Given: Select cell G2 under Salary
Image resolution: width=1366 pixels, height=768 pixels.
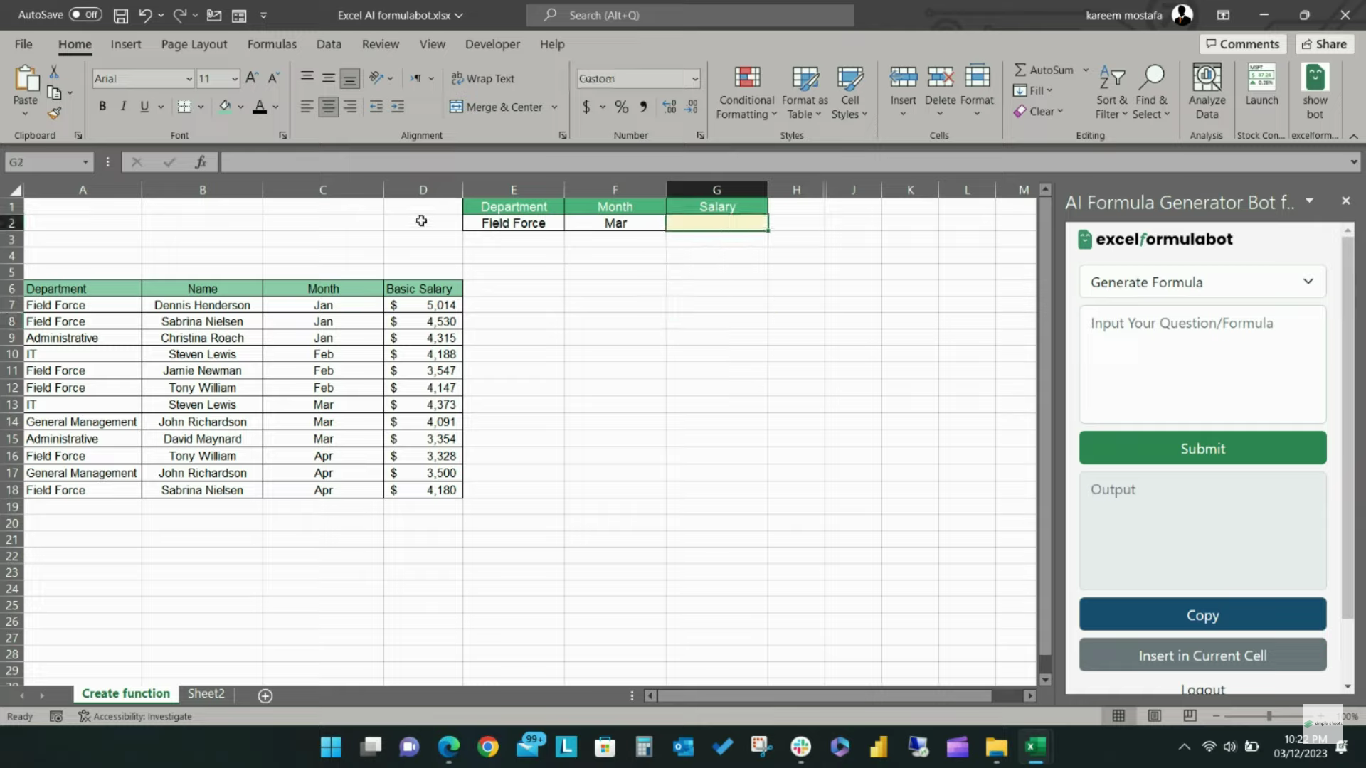Looking at the screenshot, I should coord(717,223).
